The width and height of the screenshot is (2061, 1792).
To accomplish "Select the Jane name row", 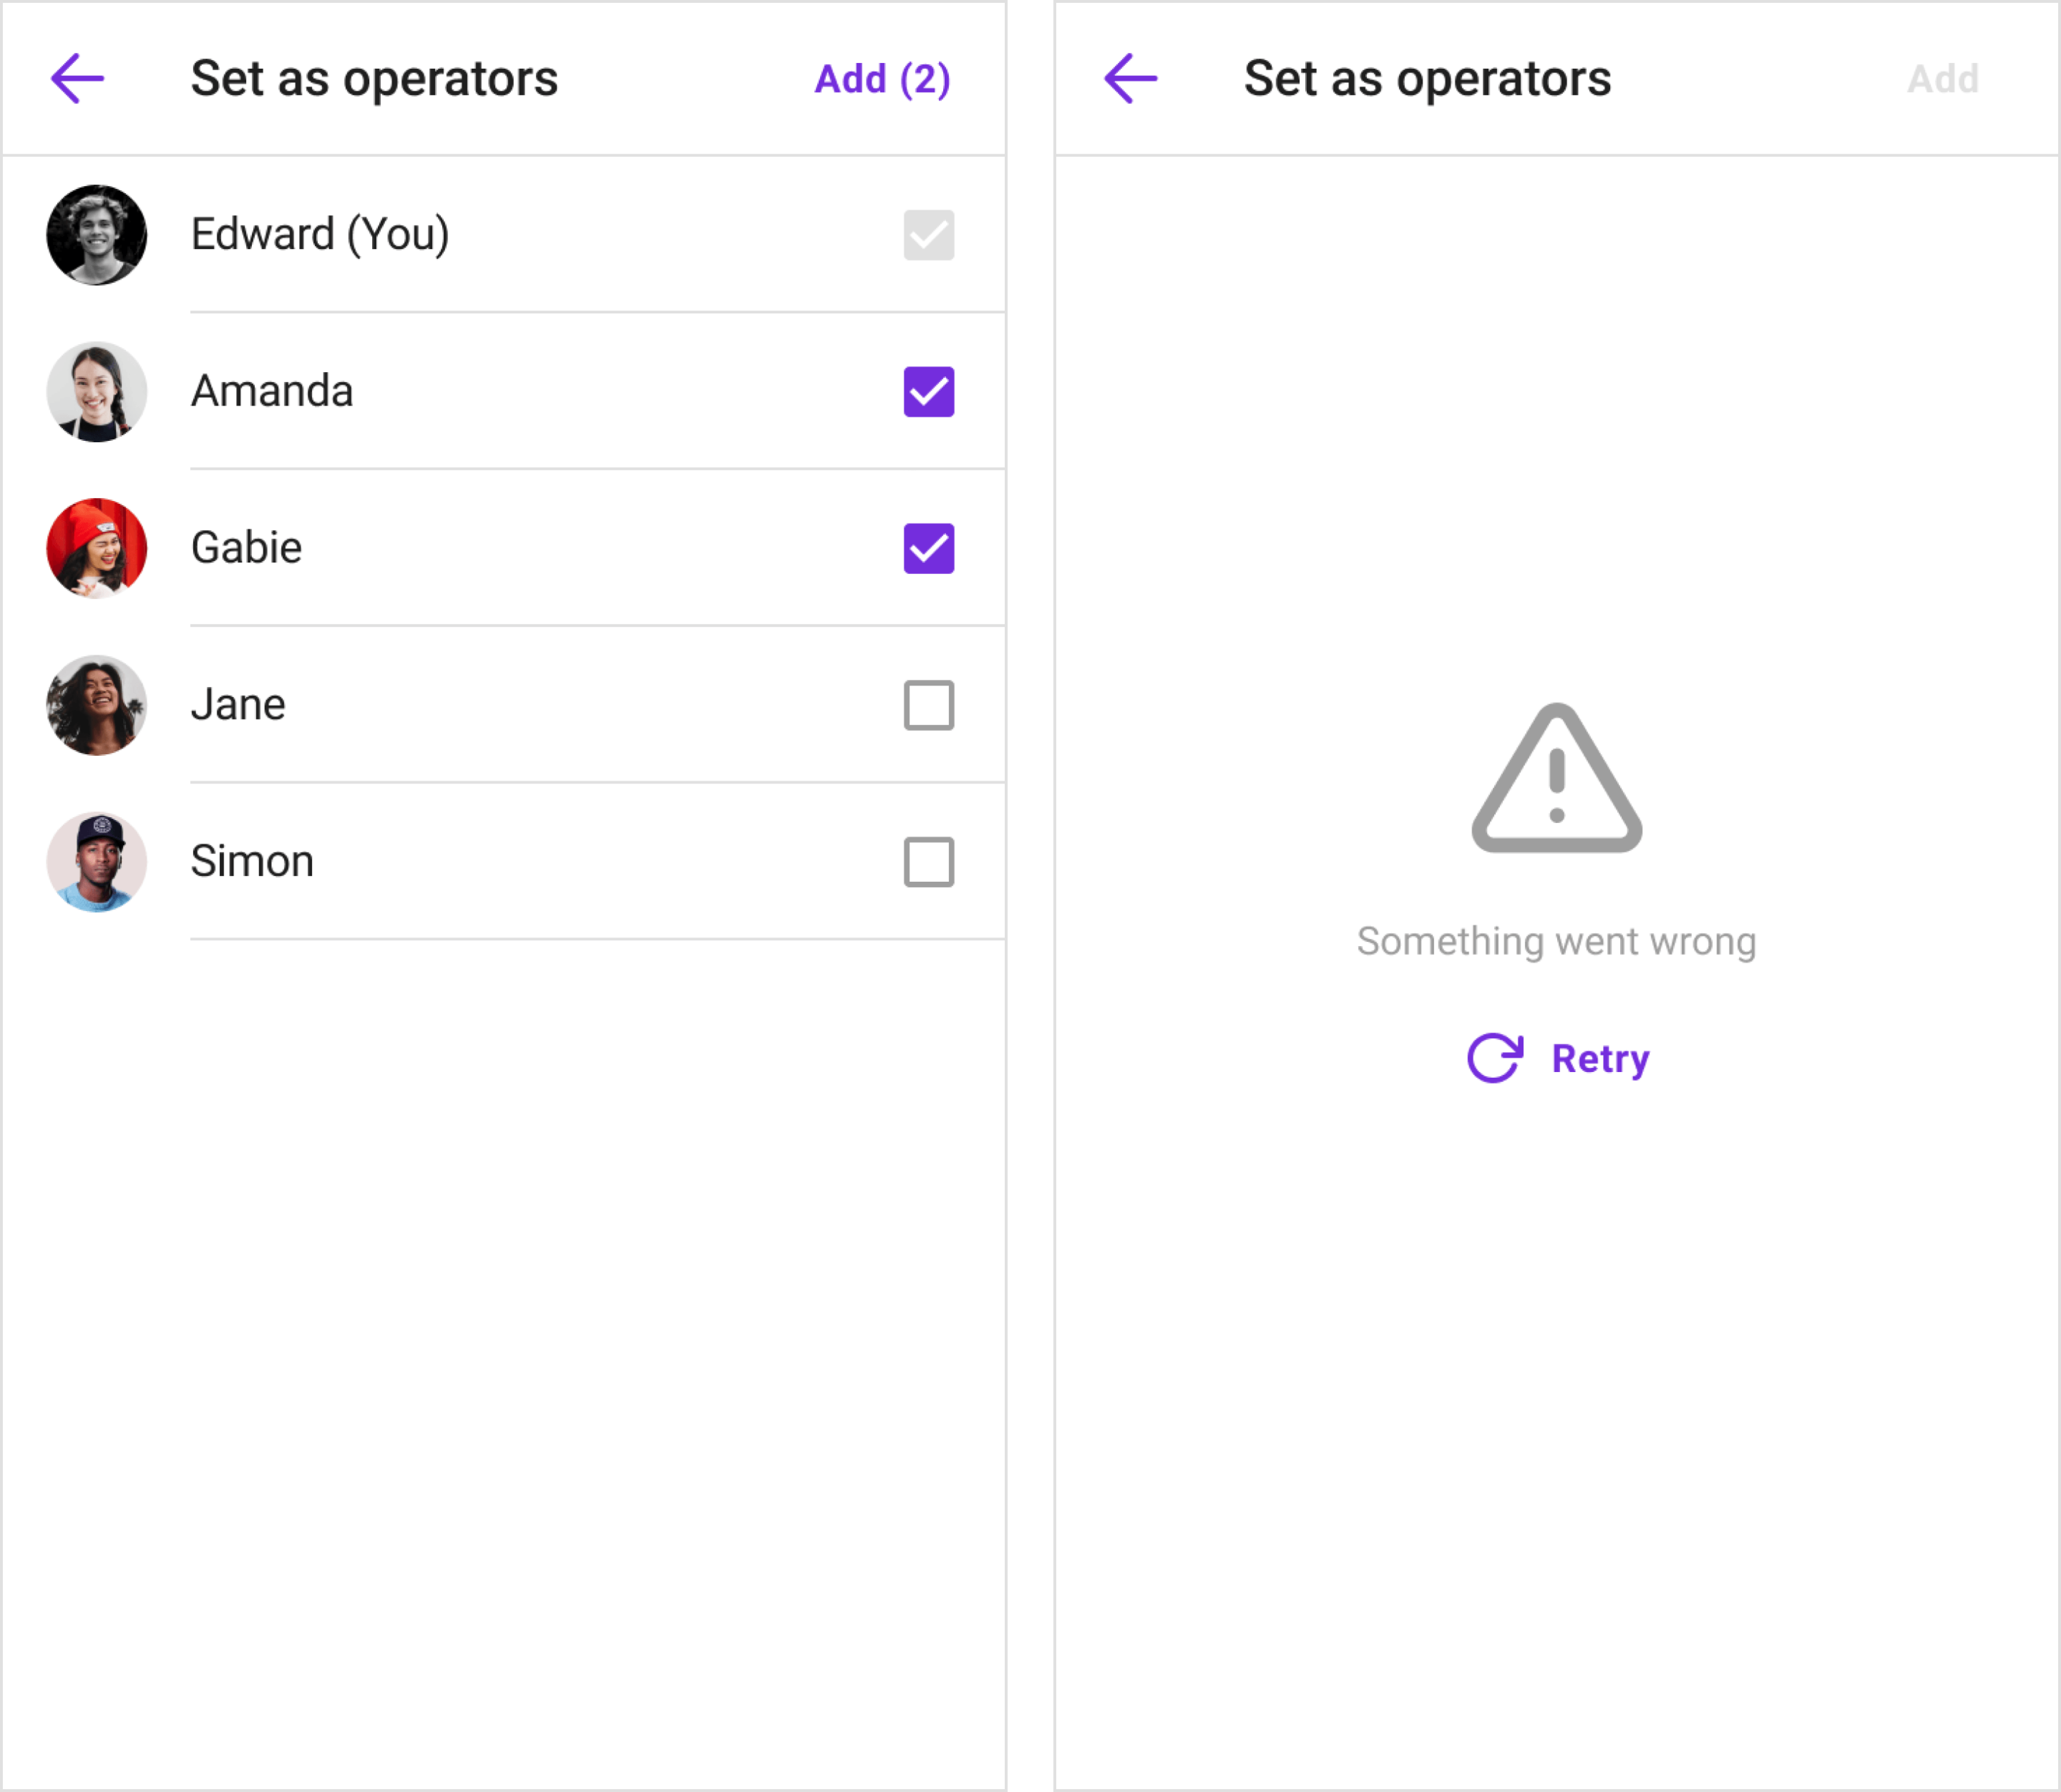I will tap(503, 705).
